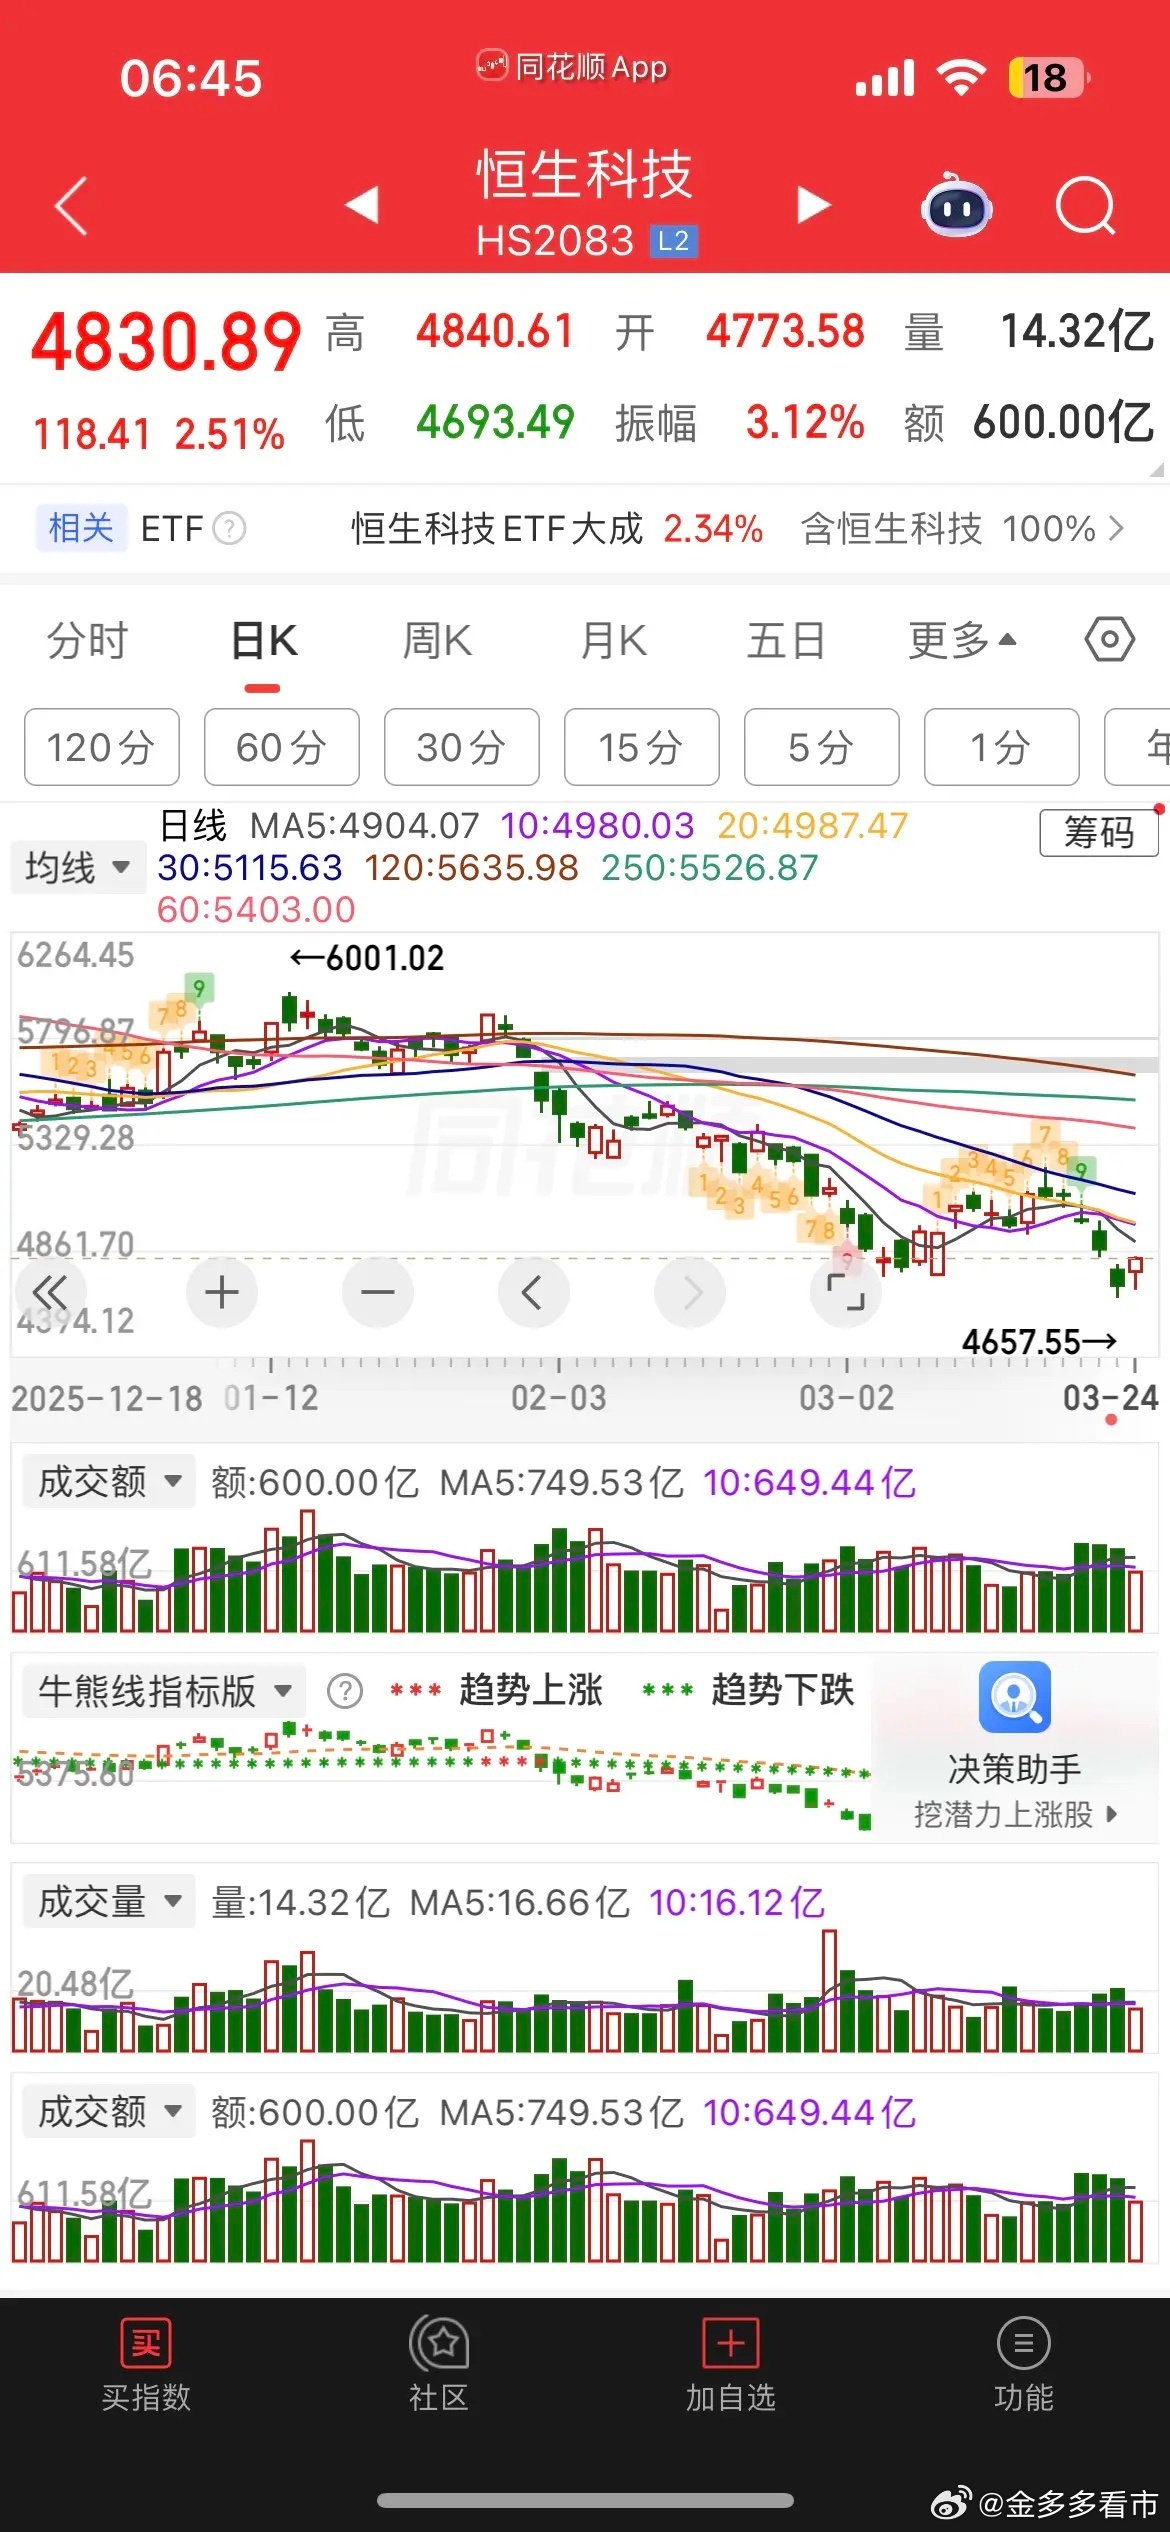Collapse the chart using the double-left arrows
Viewport: 1170px width, 2532px height.
point(50,1292)
